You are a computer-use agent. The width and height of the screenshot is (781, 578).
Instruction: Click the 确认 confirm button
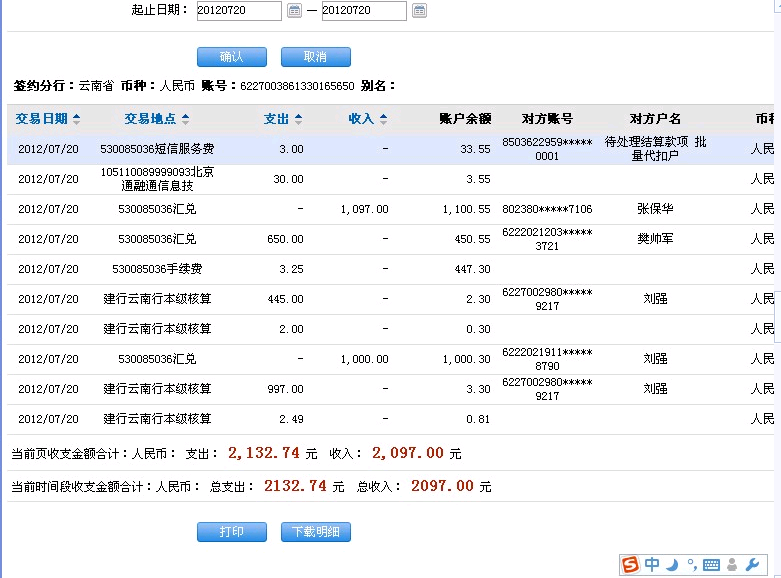tap(232, 57)
